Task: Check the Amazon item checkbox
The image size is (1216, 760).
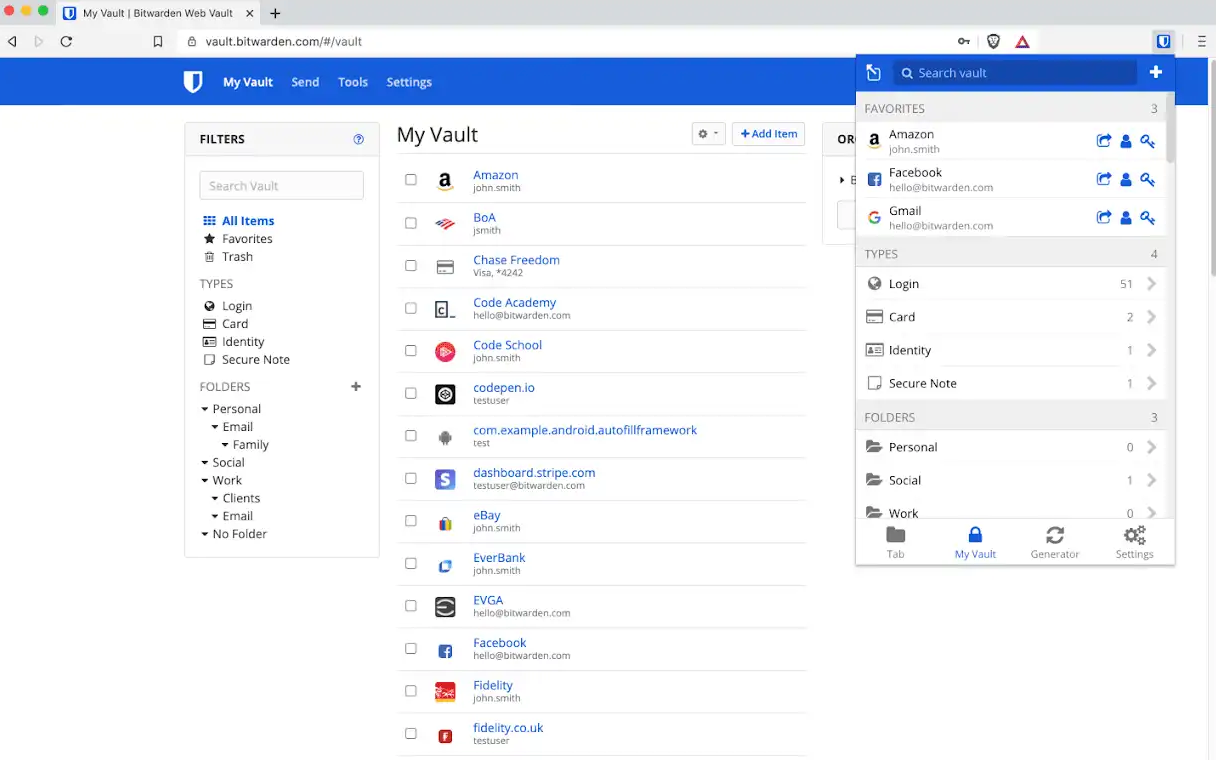Action: pos(411,180)
